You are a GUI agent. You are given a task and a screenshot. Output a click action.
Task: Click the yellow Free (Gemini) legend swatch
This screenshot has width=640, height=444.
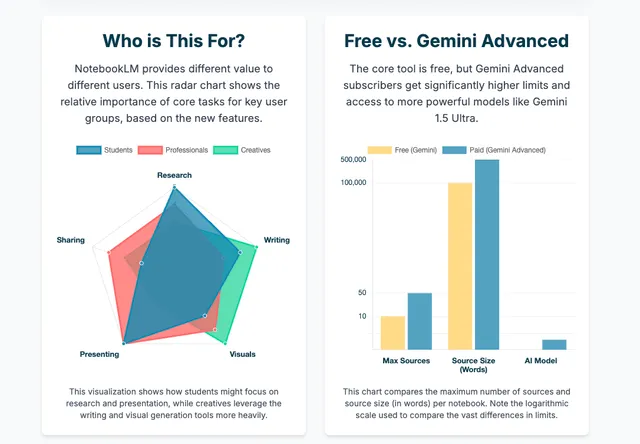click(380, 150)
